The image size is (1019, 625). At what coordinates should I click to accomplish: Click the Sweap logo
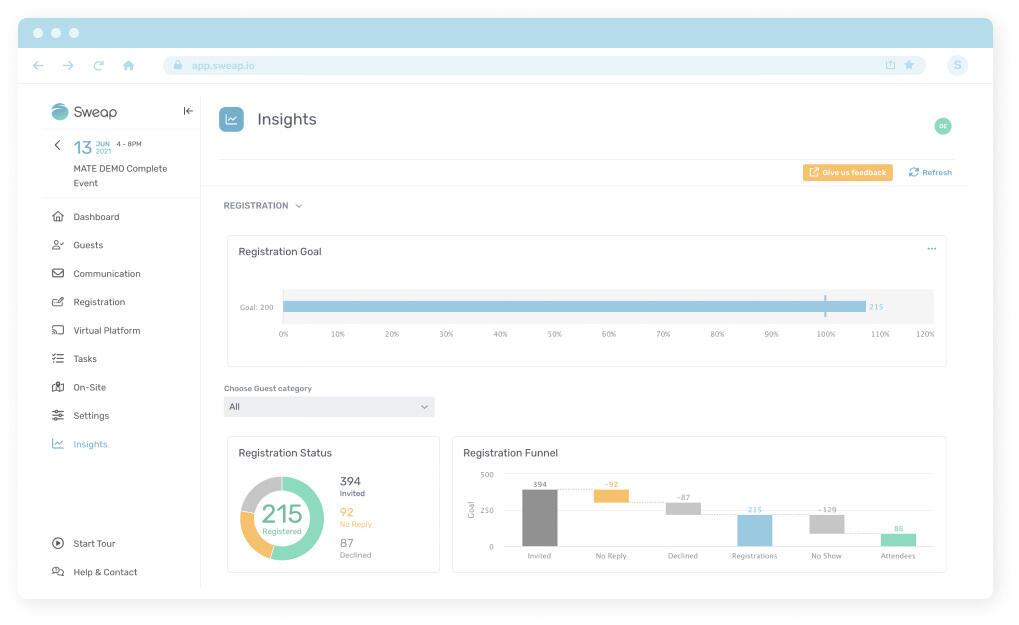pos(84,112)
